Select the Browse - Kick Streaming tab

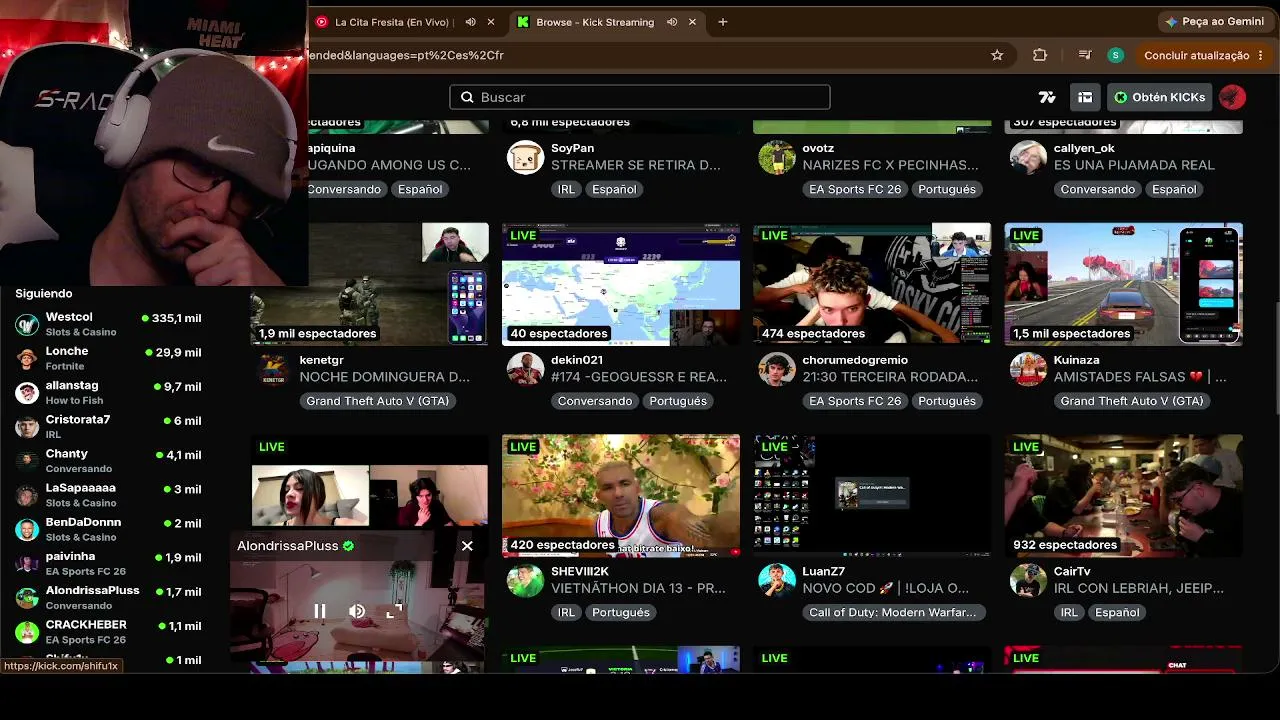(x=595, y=22)
